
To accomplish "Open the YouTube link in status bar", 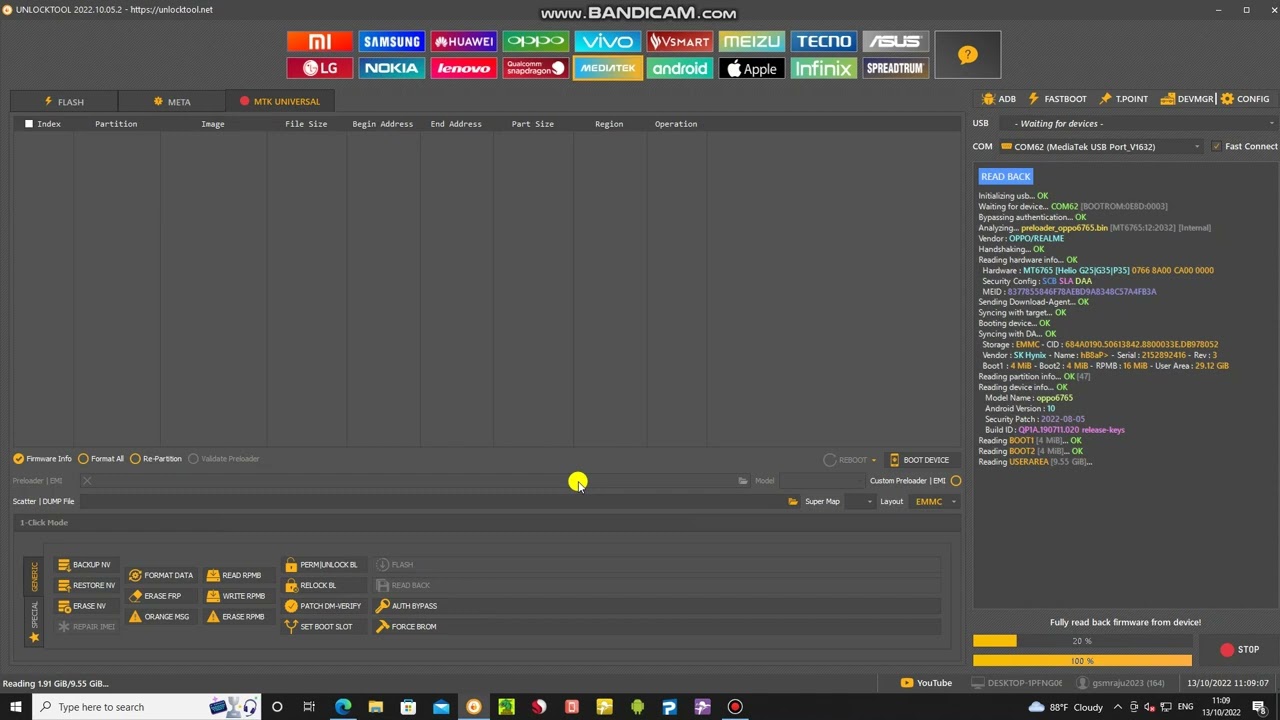I will tap(926, 683).
